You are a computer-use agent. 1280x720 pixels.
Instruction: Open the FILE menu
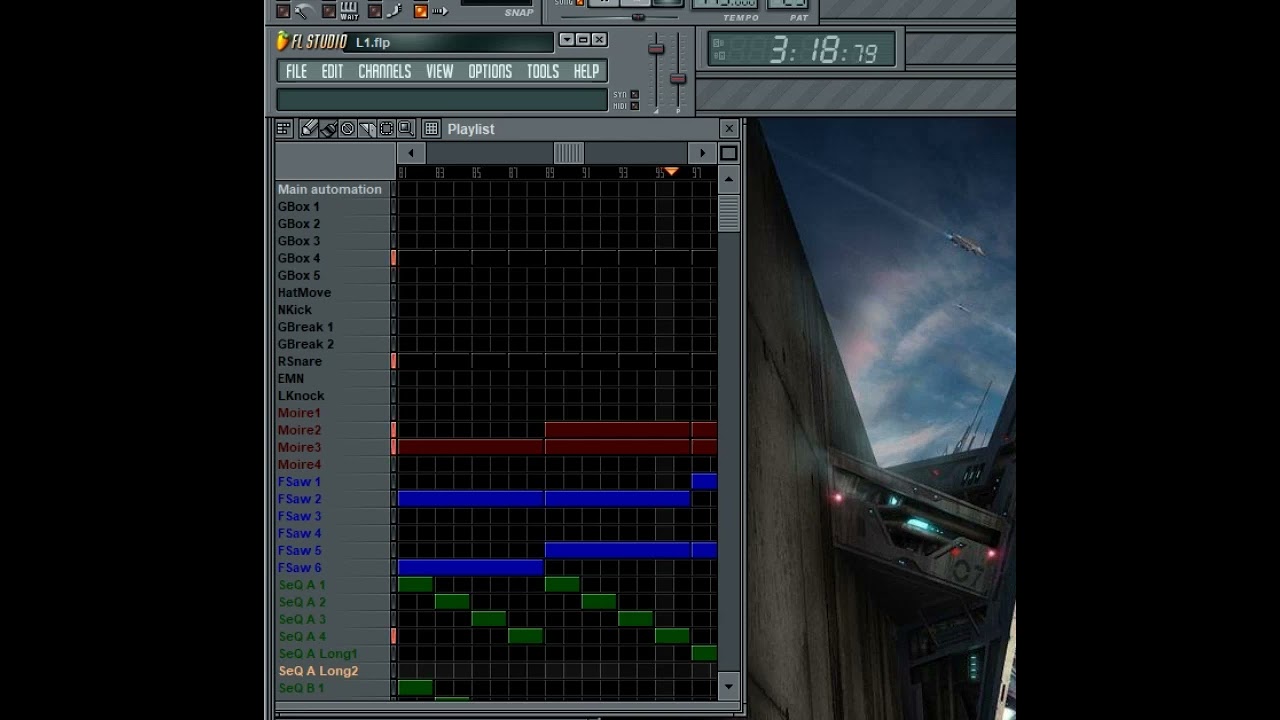coord(297,71)
